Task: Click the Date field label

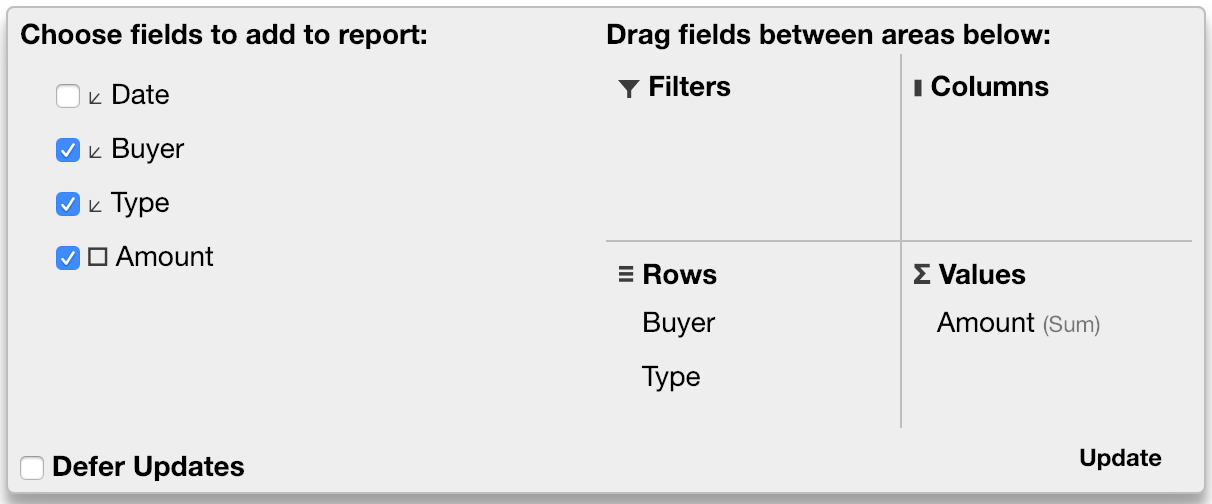Action: point(140,95)
